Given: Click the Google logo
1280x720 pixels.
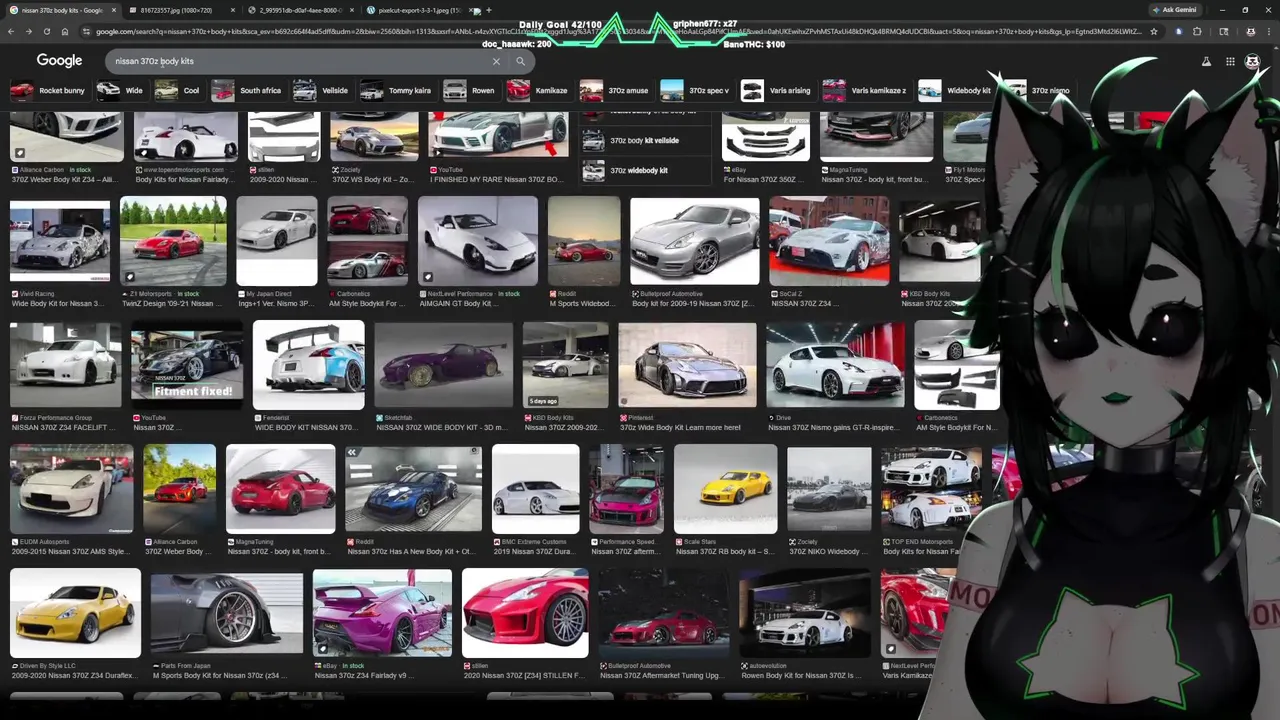Looking at the screenshot, I should (59, 61).
